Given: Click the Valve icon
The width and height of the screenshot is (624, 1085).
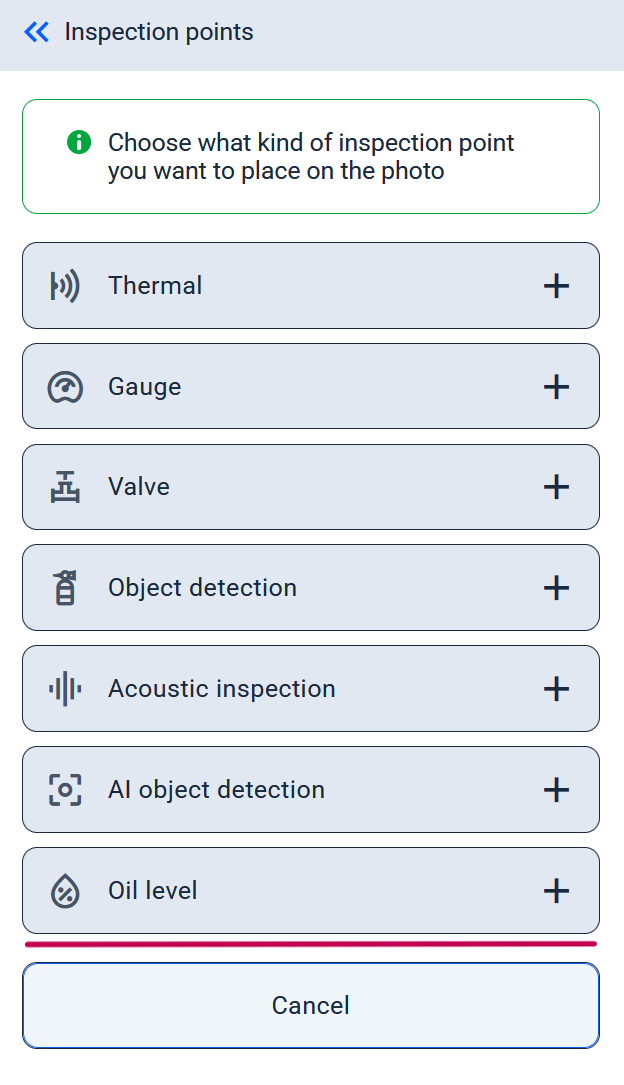Looking at the screenshot, I should (65, 487).
